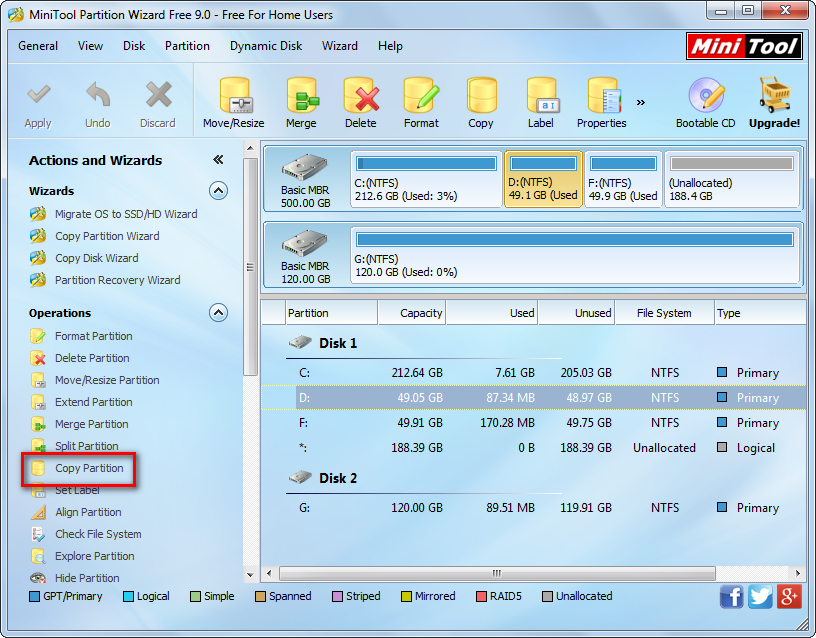Screen dimensions: 816x638
Task: Click the Copy toolbar icon
Action: [481, 96]
